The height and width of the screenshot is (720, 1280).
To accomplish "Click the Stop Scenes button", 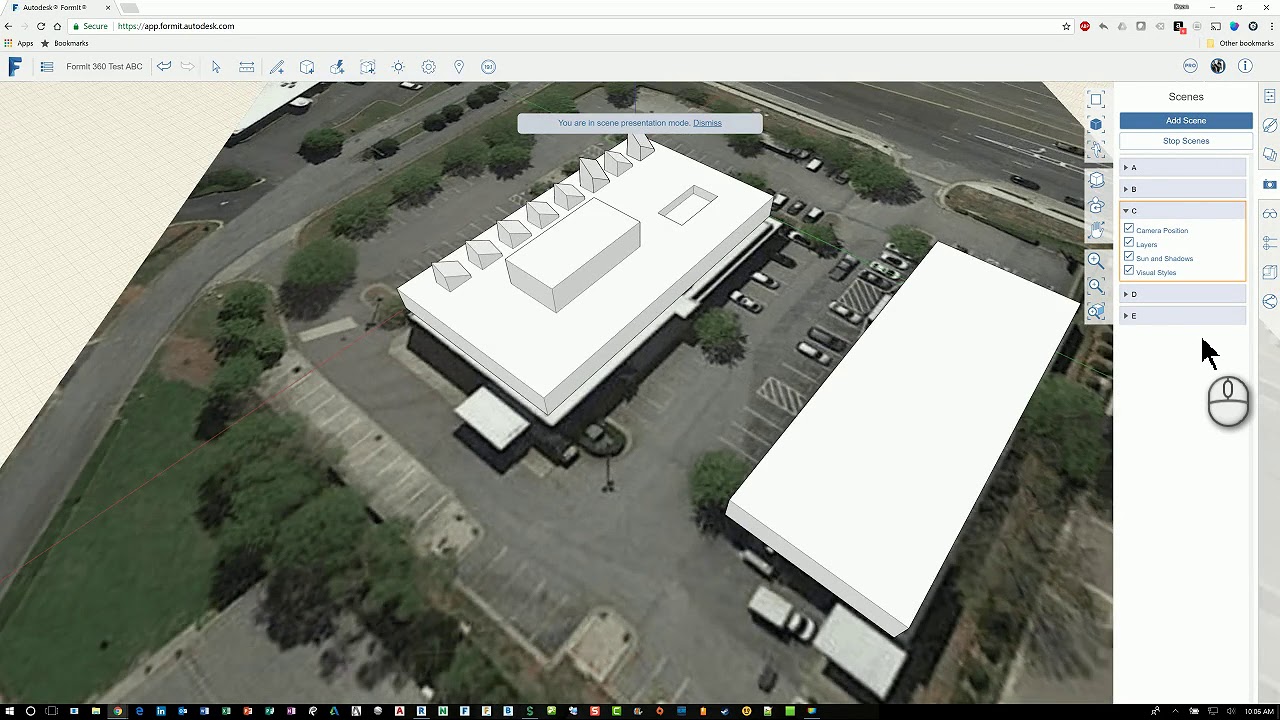I will point(1186,141).
